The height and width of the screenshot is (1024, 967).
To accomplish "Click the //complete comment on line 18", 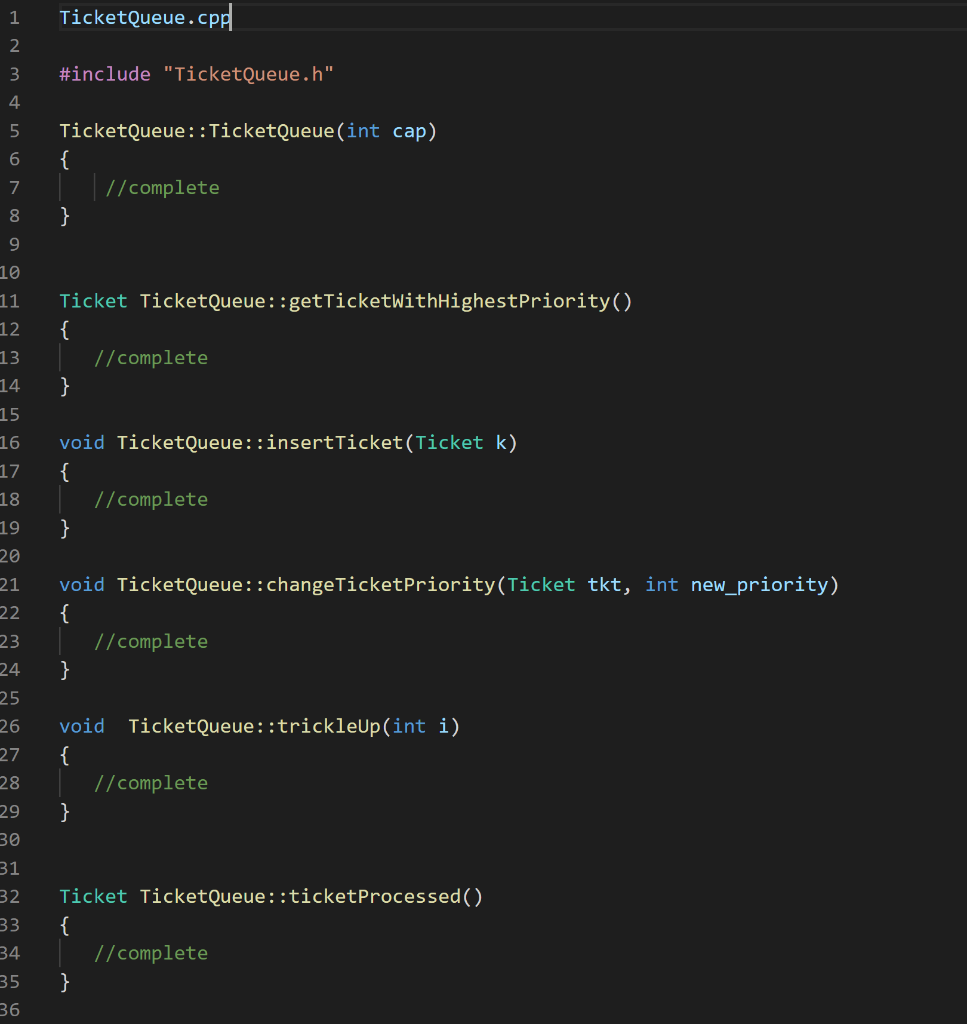I will 151,500.
